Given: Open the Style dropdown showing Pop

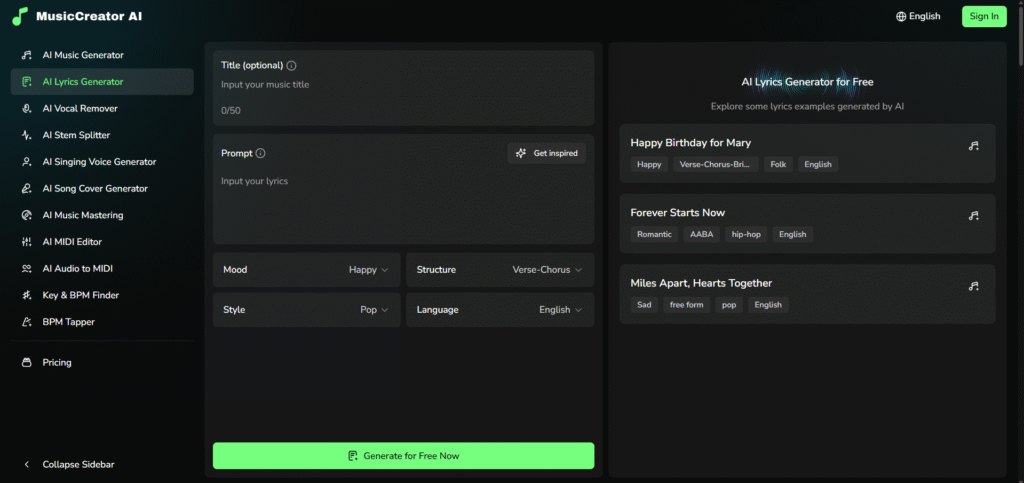Looking at the screenshot, I should coord(306,310).
